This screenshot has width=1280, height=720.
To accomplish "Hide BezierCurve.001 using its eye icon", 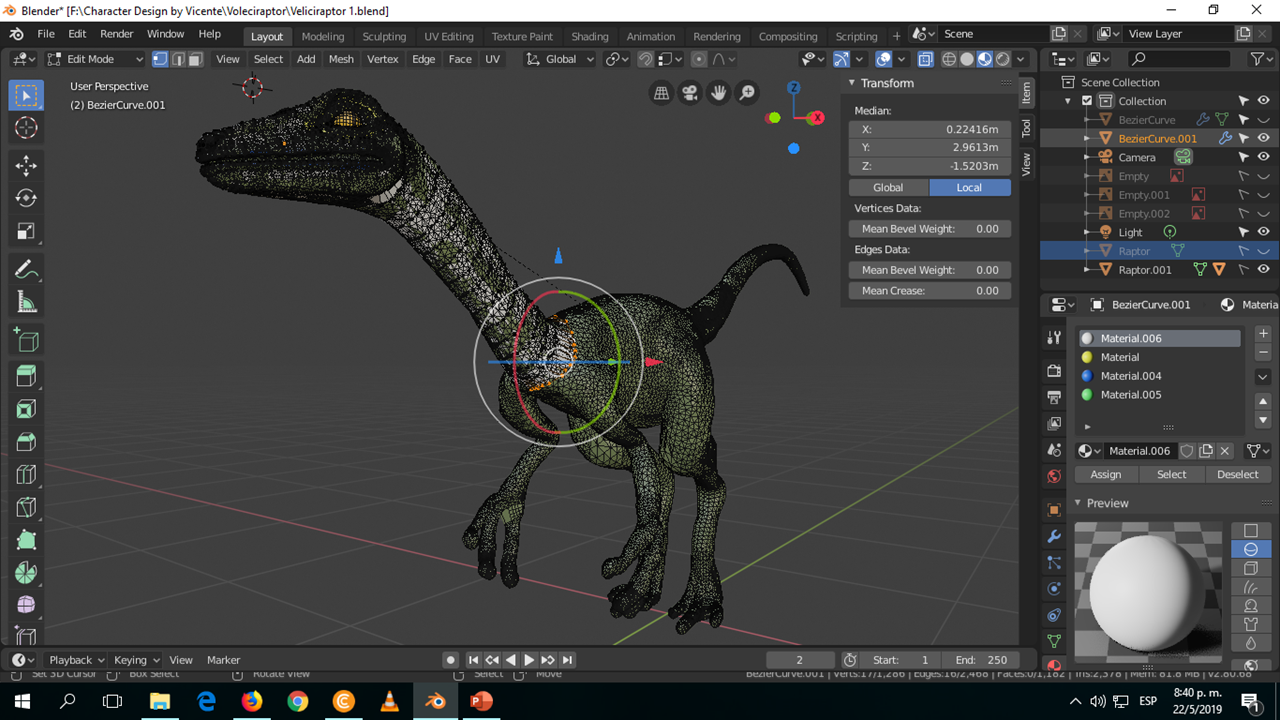I will coord(1263,138).
